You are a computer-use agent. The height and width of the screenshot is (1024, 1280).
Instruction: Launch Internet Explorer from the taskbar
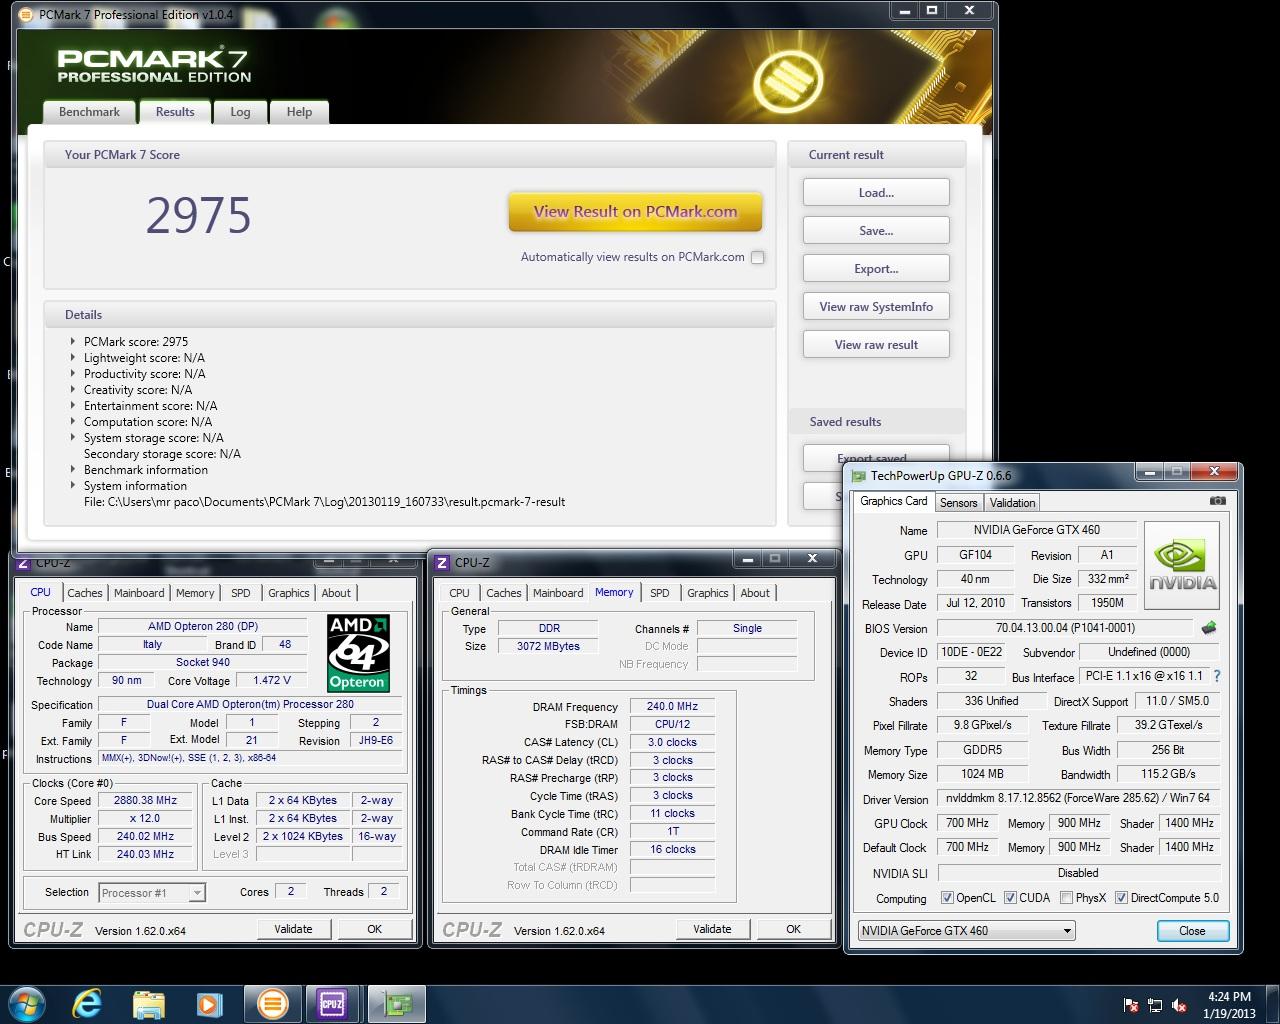pos(88,1003)
